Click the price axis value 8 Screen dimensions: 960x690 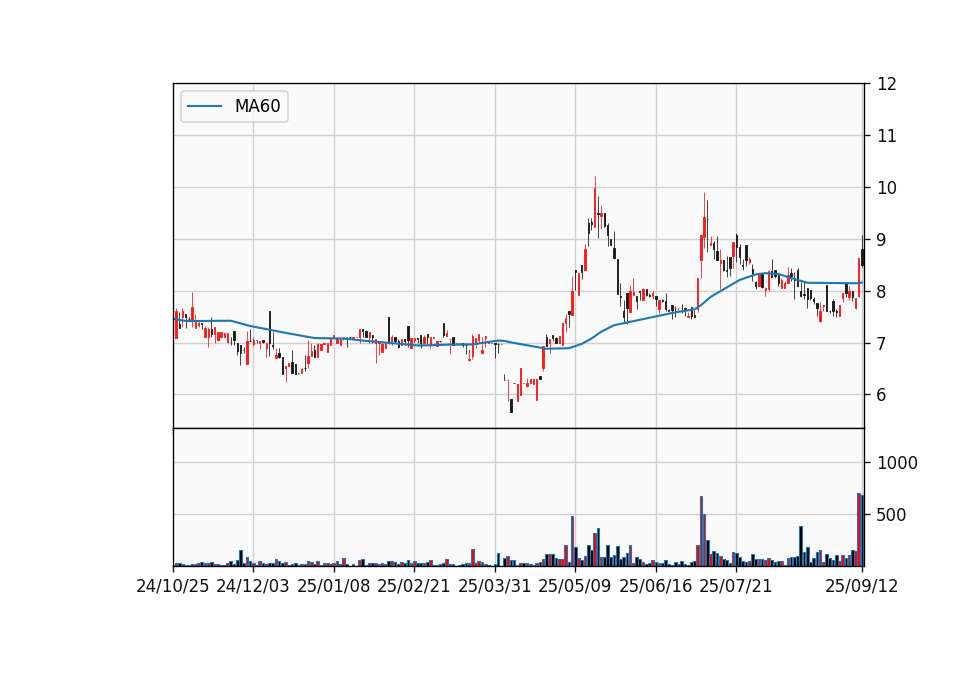tap(882, 291)
